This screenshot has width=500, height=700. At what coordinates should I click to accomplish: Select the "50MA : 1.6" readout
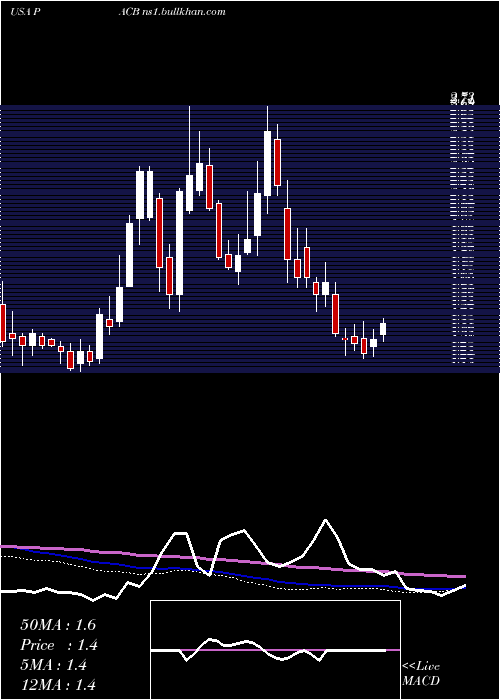[58, 625]
